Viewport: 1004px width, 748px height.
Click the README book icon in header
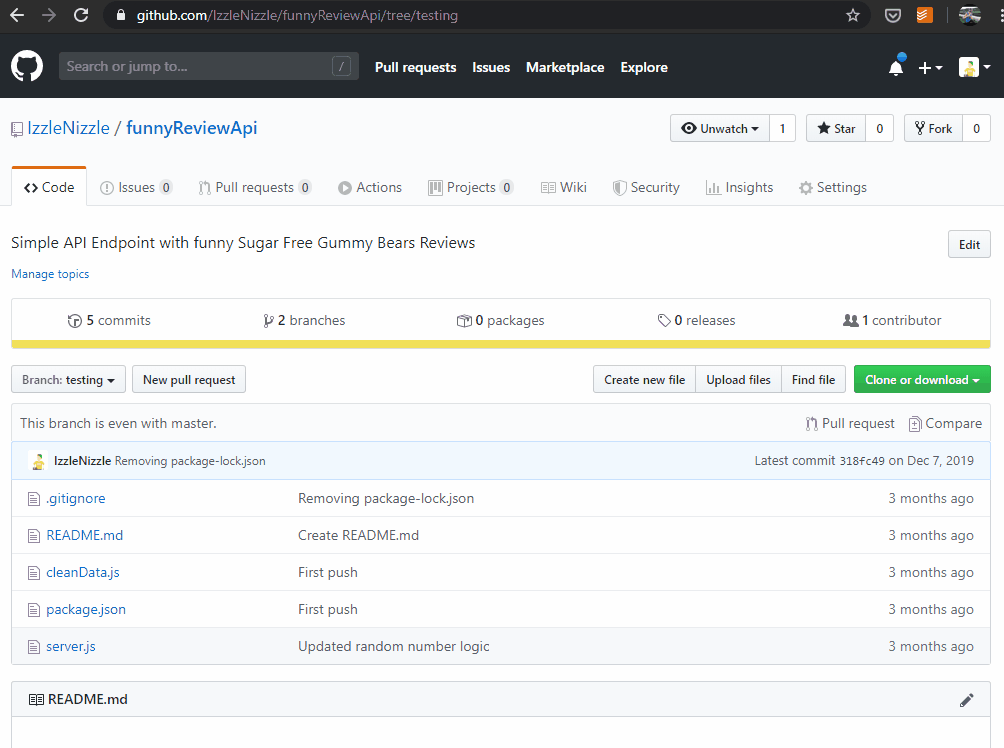pyautogui.click(x=36, y=699)
